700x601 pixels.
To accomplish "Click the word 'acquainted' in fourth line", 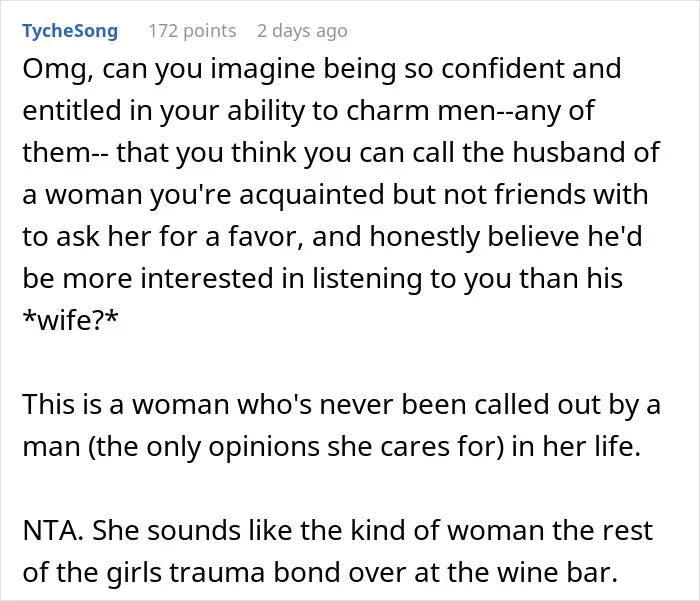I will point(312,195).
